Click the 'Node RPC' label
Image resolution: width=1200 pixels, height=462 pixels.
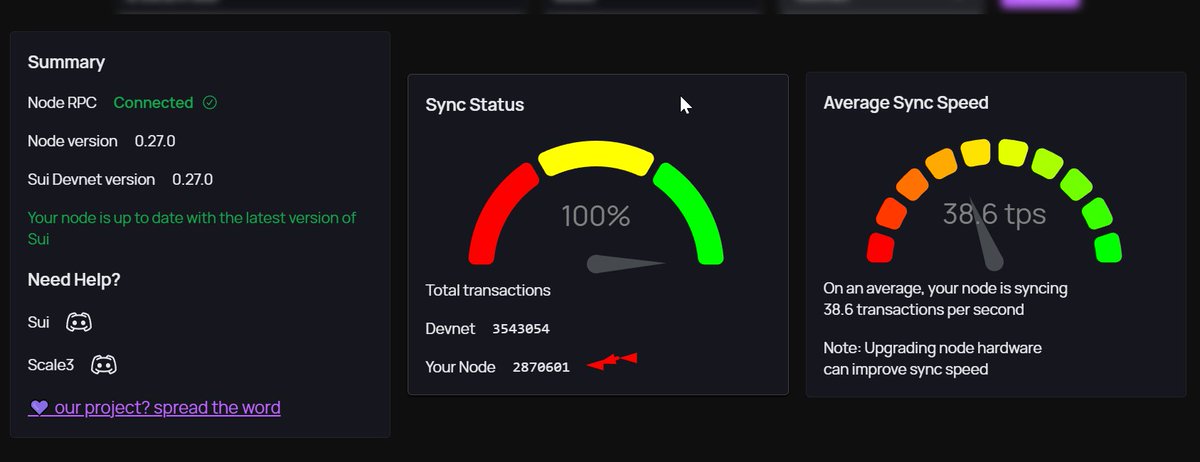point(61,102)
